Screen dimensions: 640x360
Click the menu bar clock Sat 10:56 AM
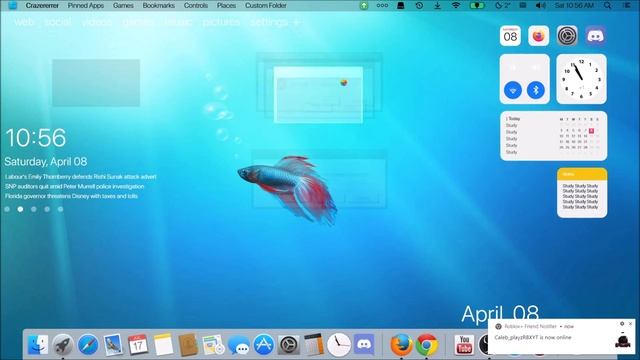(574, 6)
